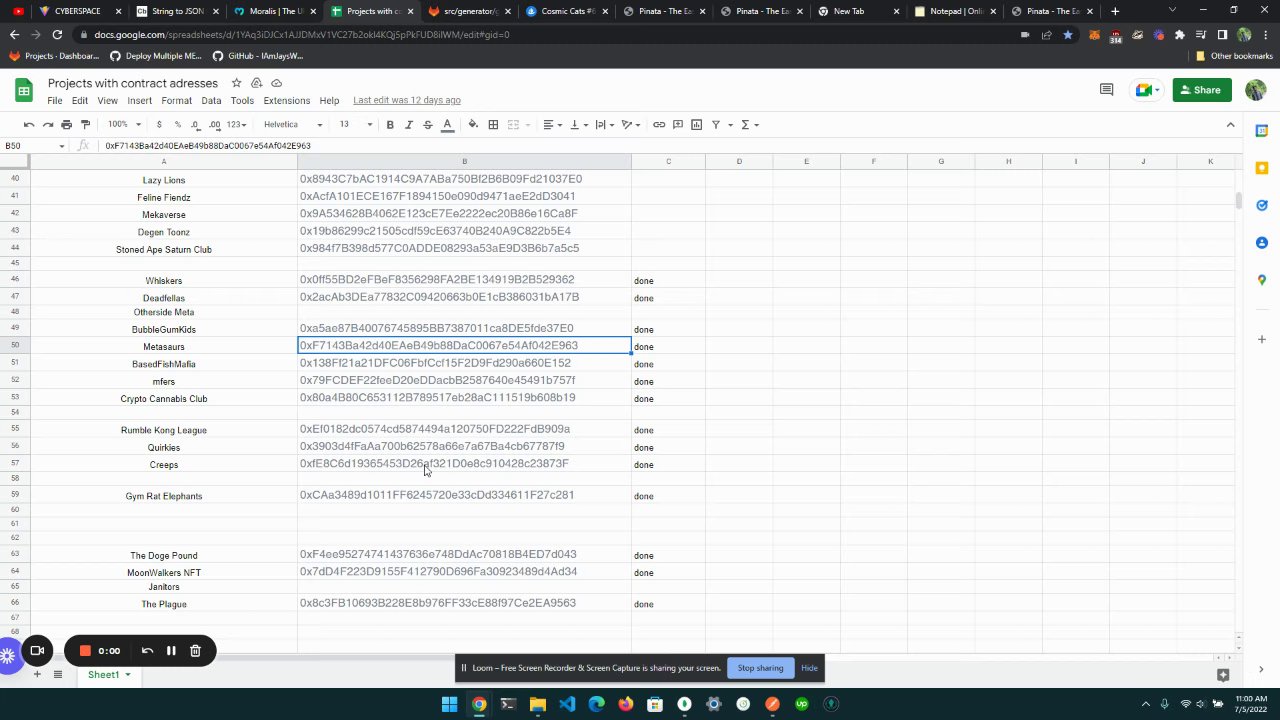Open Google Maps side panel icon
This screenshot has width=1280, height=720.
pos(1262,280)
